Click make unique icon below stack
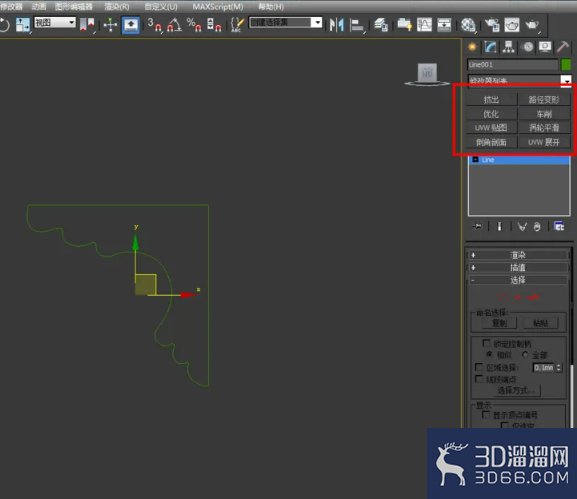Screen dimensions: 577x499 (x=522, y=226)
